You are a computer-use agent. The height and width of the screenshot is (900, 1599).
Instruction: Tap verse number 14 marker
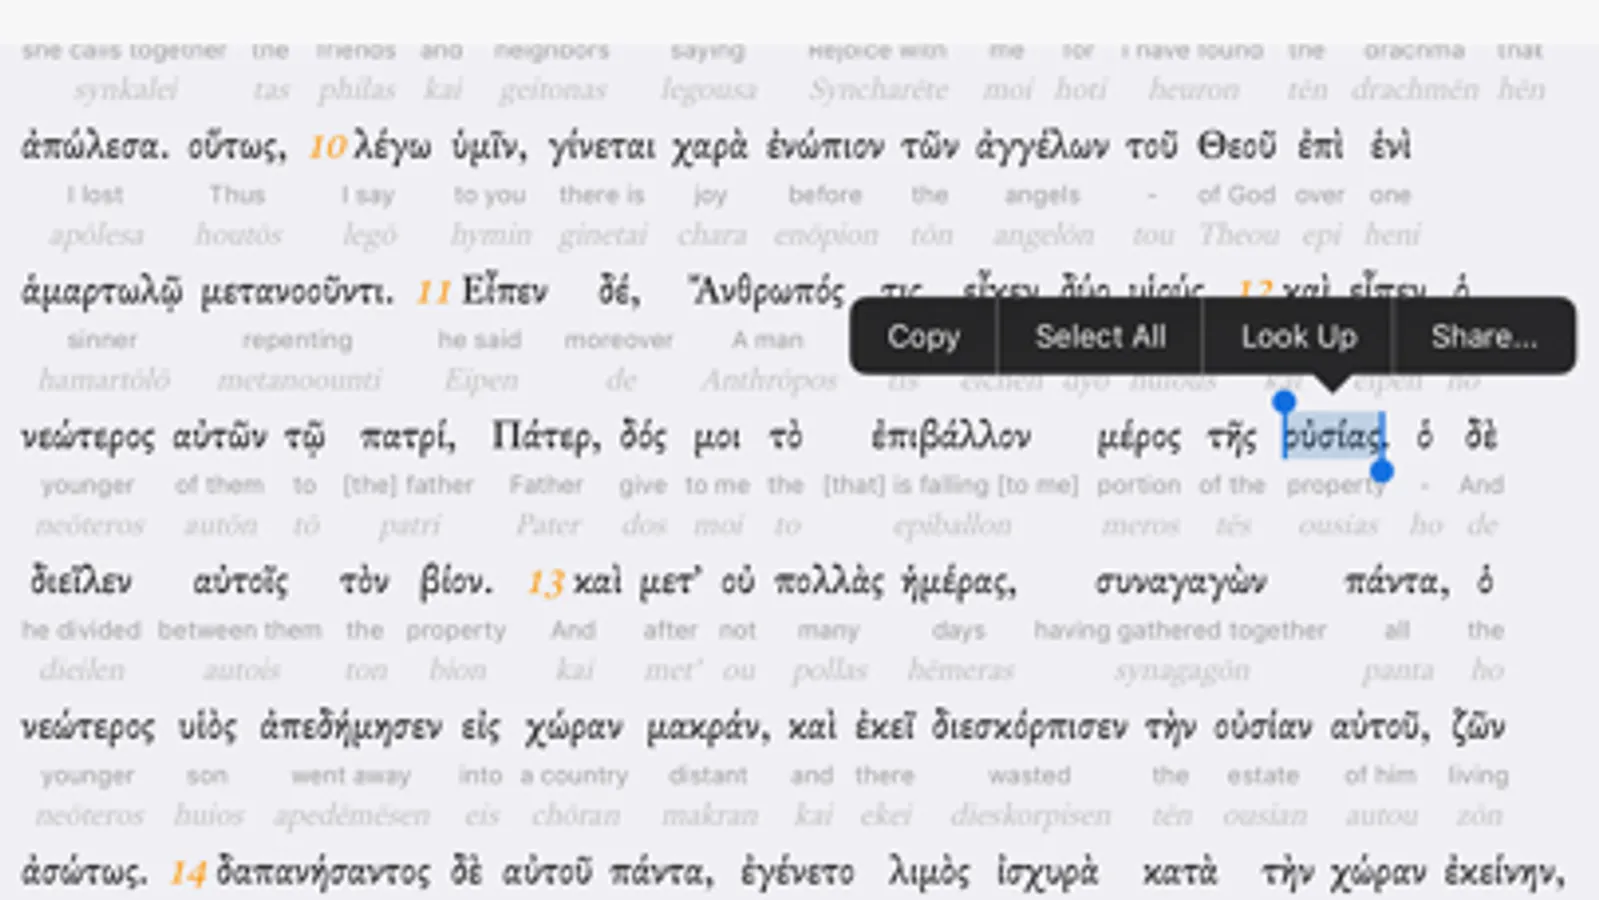point(188,873)
